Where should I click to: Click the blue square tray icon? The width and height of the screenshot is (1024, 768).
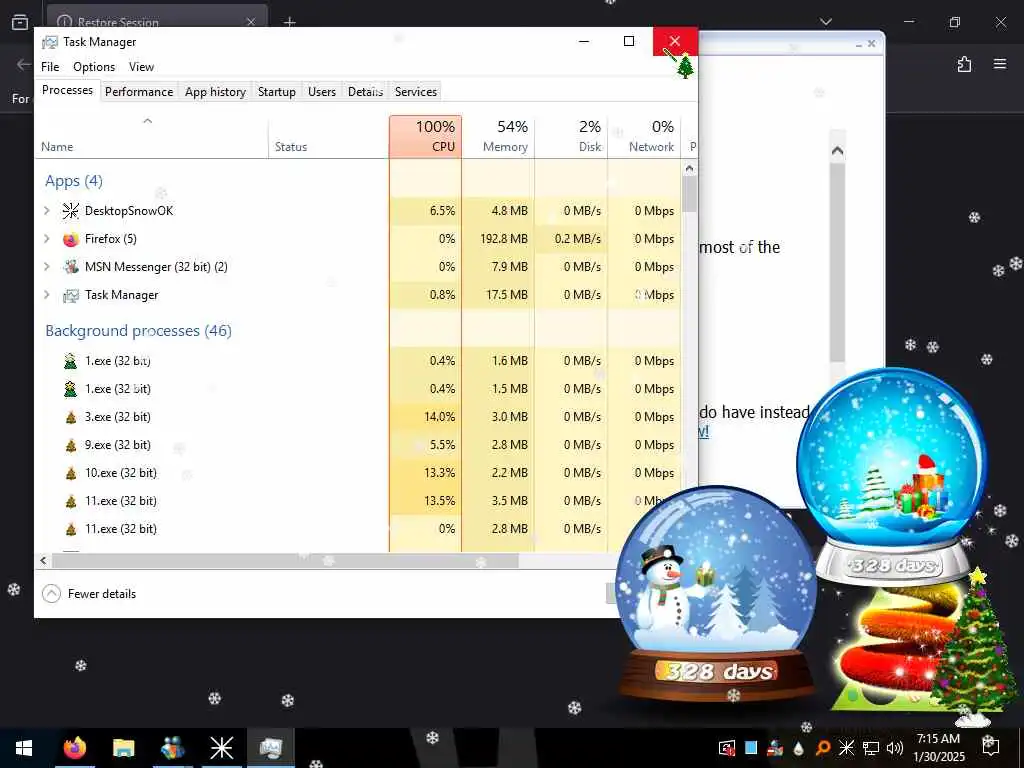click(751, 748)
